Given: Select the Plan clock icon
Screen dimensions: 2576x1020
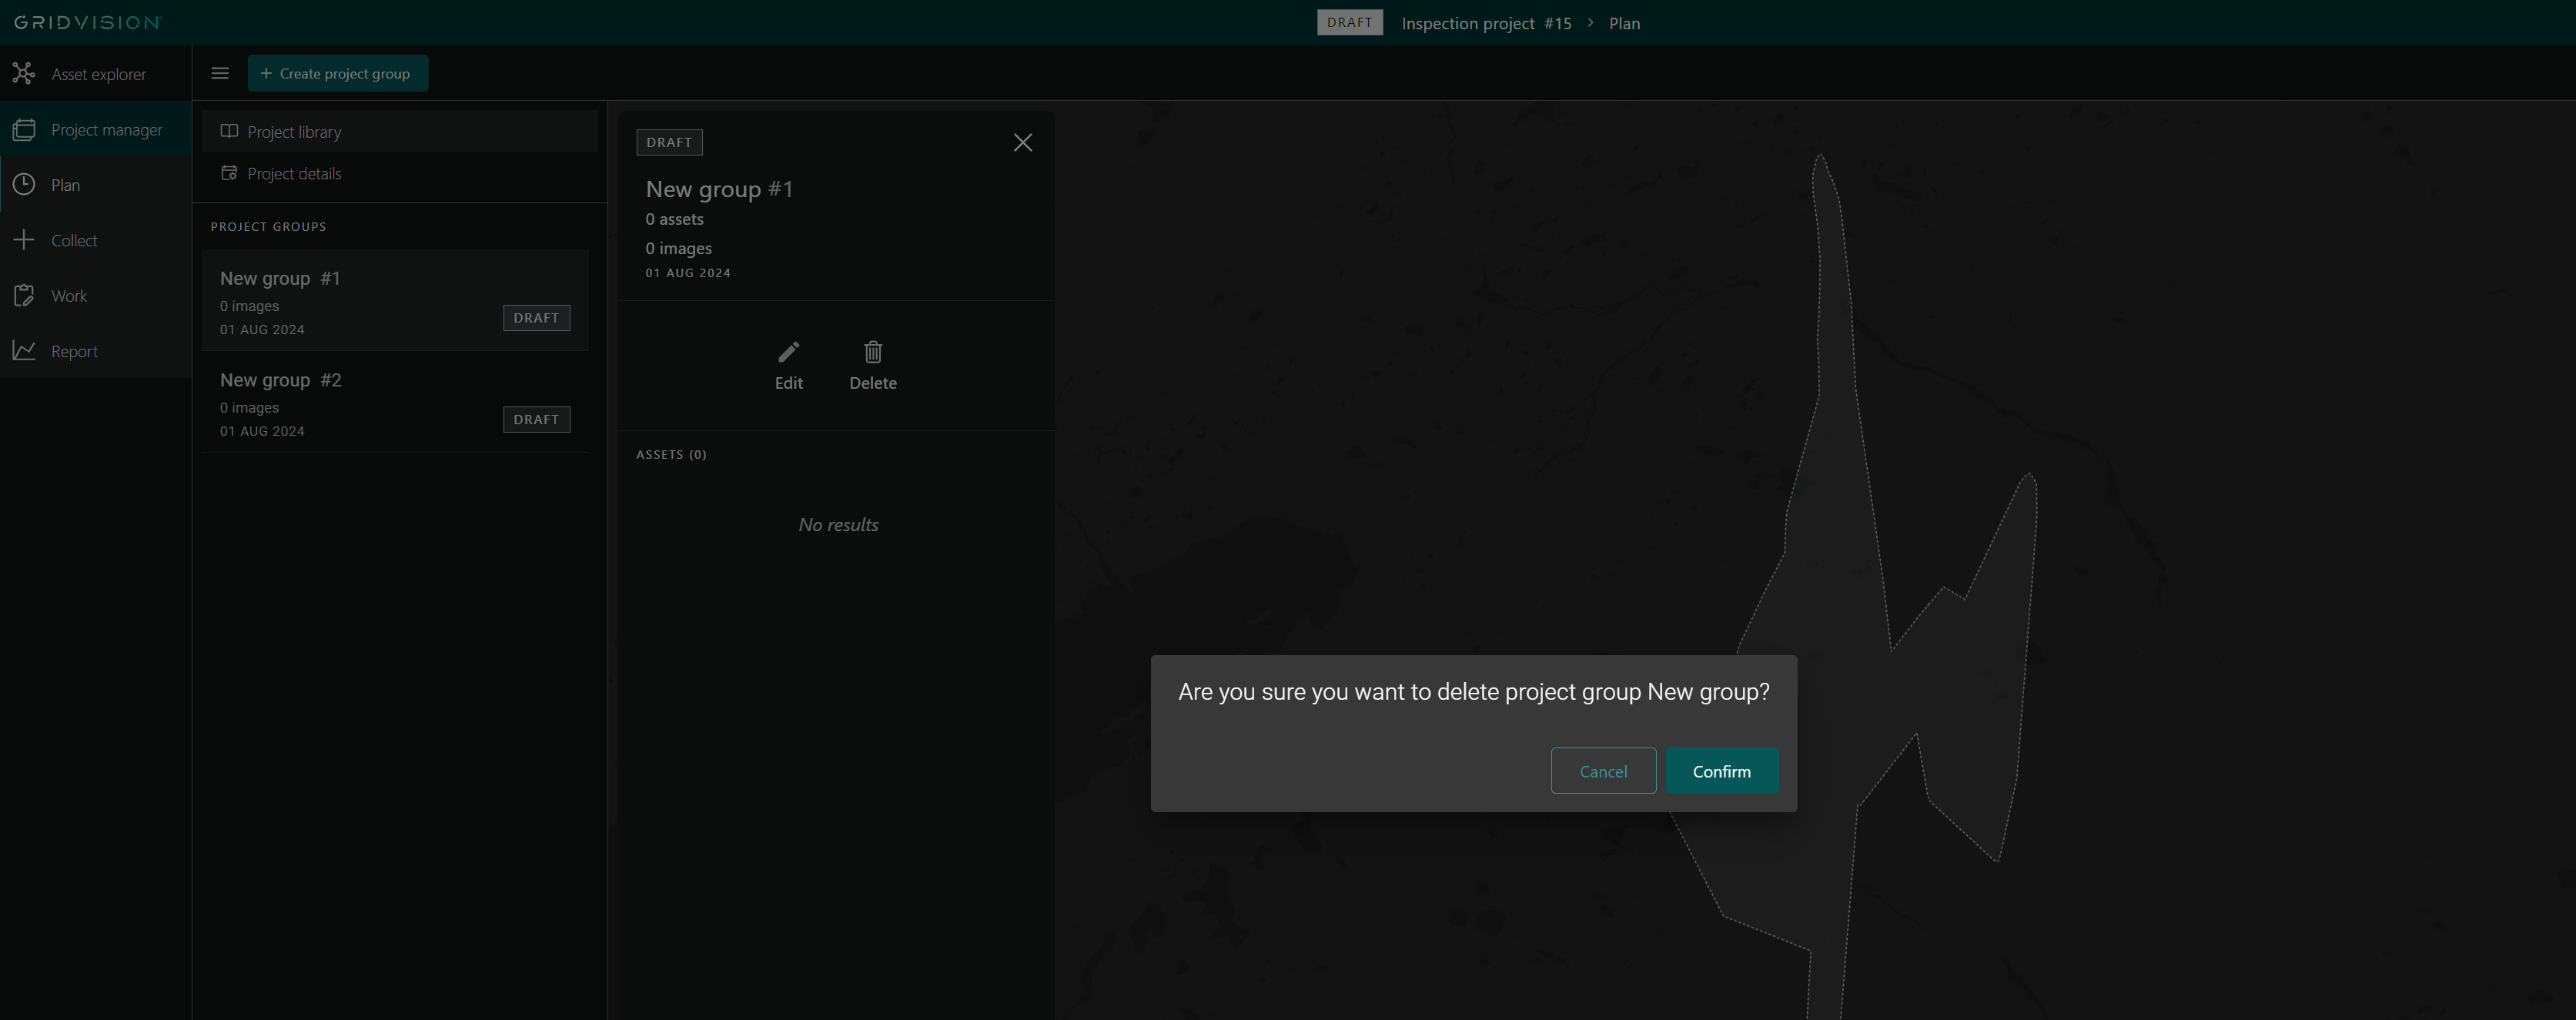Looking at the screenshot, I should (24, 185).
